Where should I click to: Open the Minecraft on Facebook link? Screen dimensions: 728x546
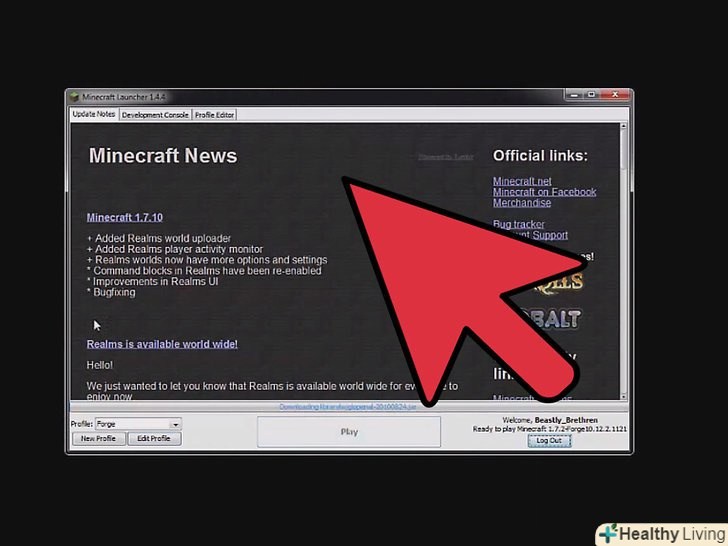tap(545, 192)
